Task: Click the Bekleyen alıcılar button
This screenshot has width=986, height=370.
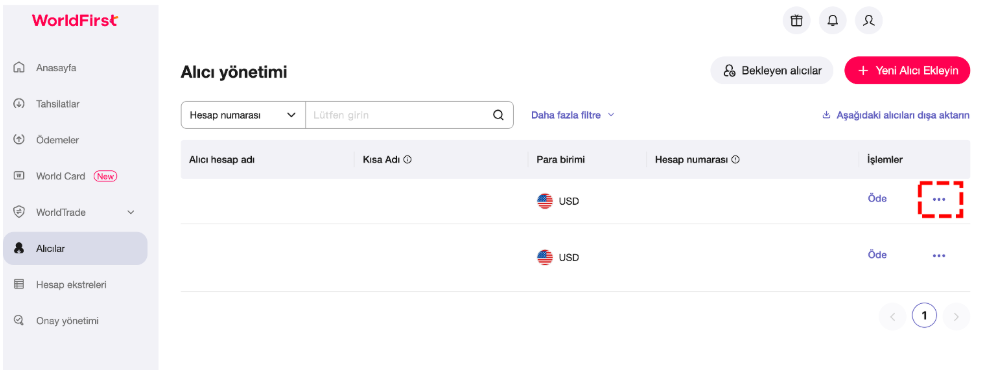Action: pos(772,70)
